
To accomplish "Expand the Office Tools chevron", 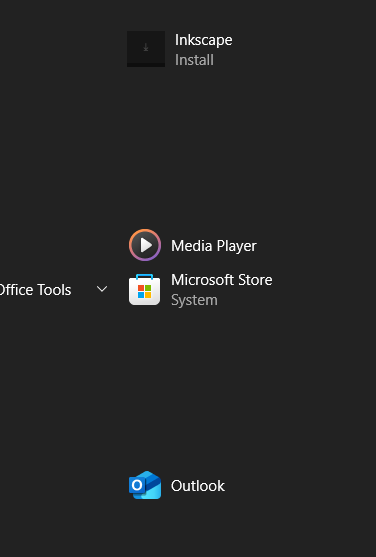I will pyautogui.click(x=102, y=289).
